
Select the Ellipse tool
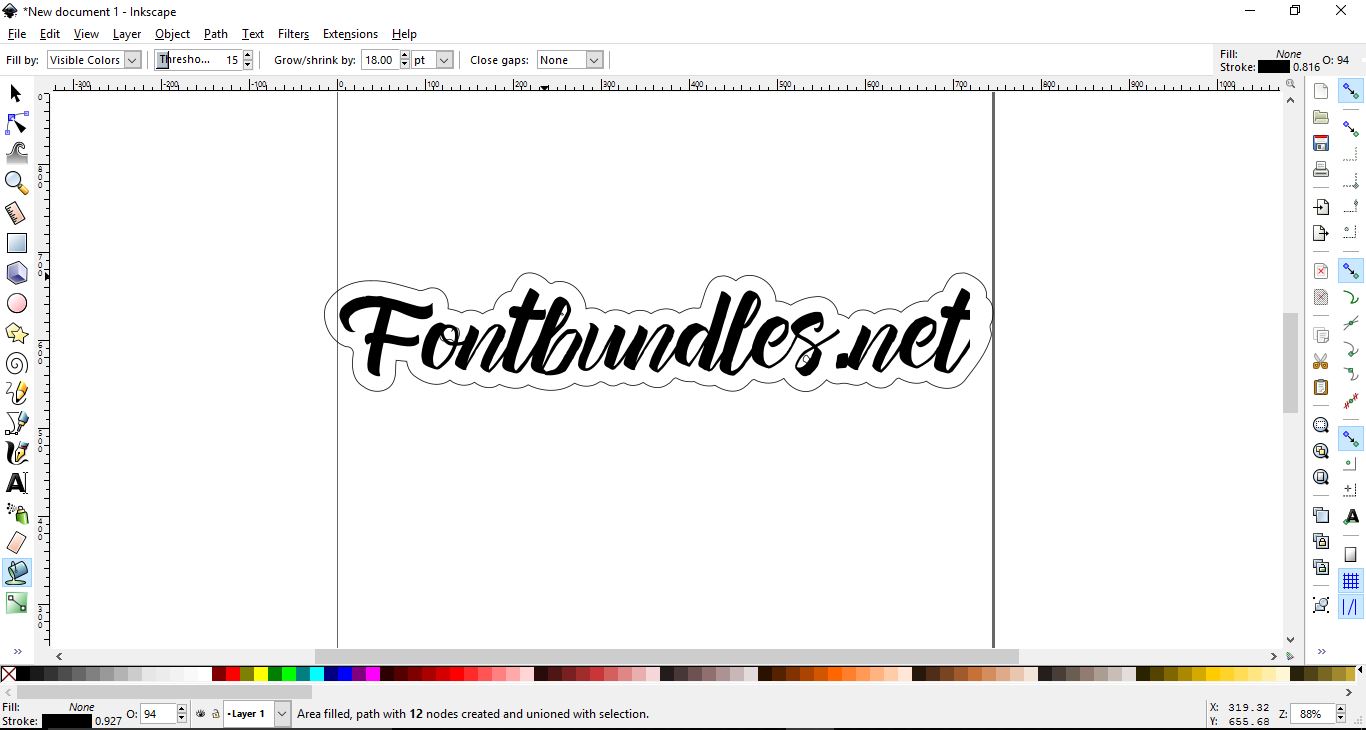[17, 303]
